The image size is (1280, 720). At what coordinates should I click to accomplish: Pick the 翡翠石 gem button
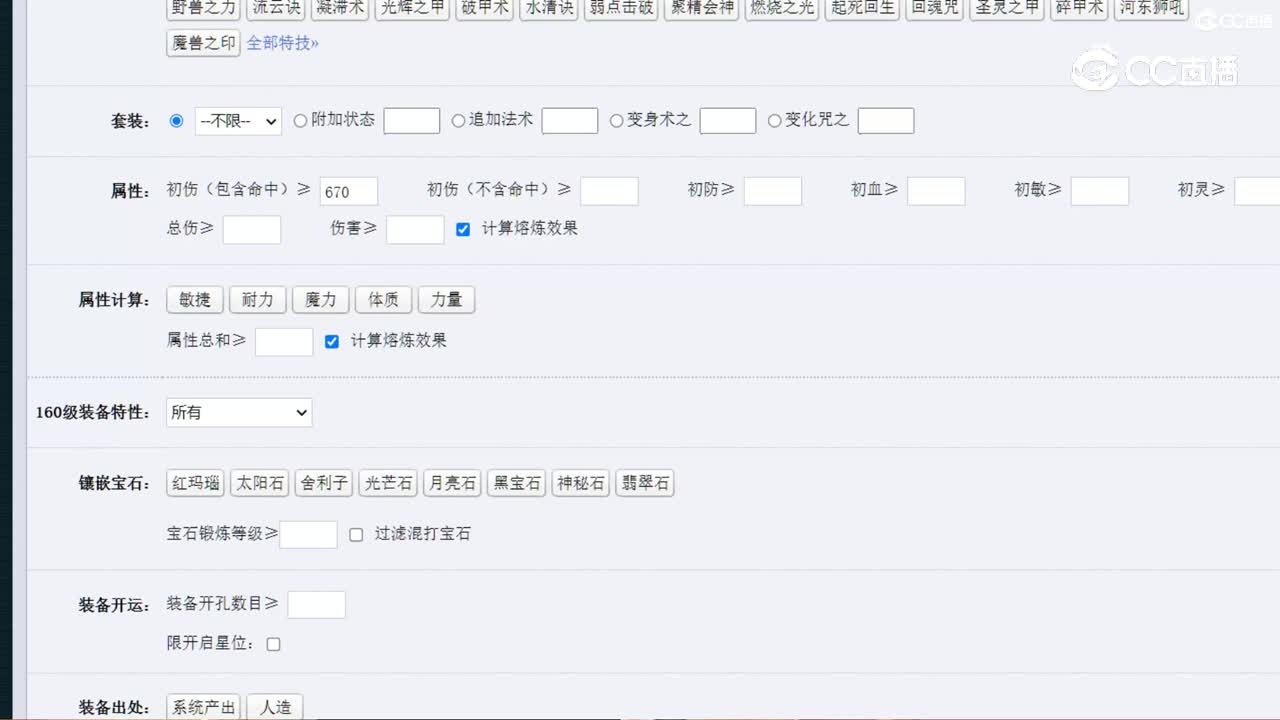pos(645,483)
